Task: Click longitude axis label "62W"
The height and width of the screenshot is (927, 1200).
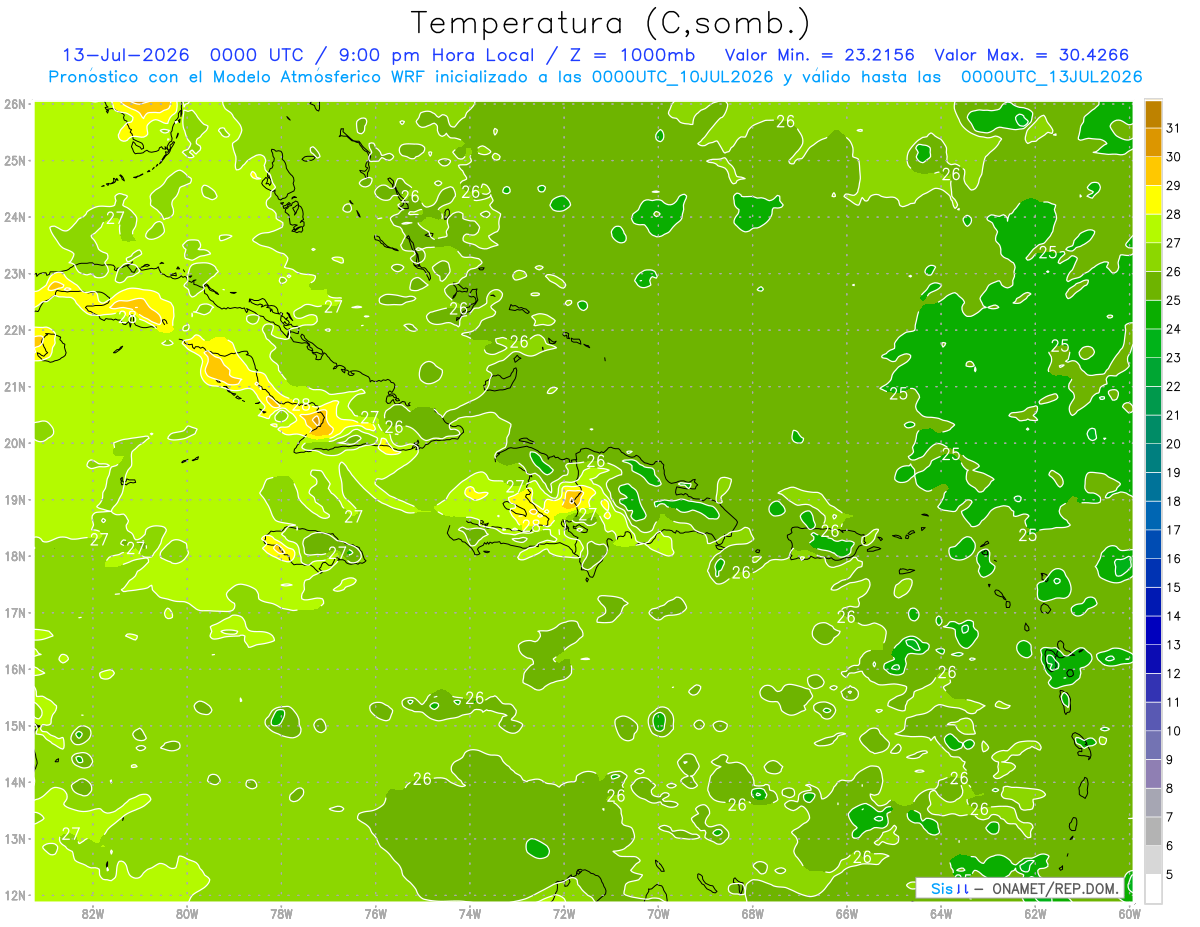Action: coord(1035,913)
